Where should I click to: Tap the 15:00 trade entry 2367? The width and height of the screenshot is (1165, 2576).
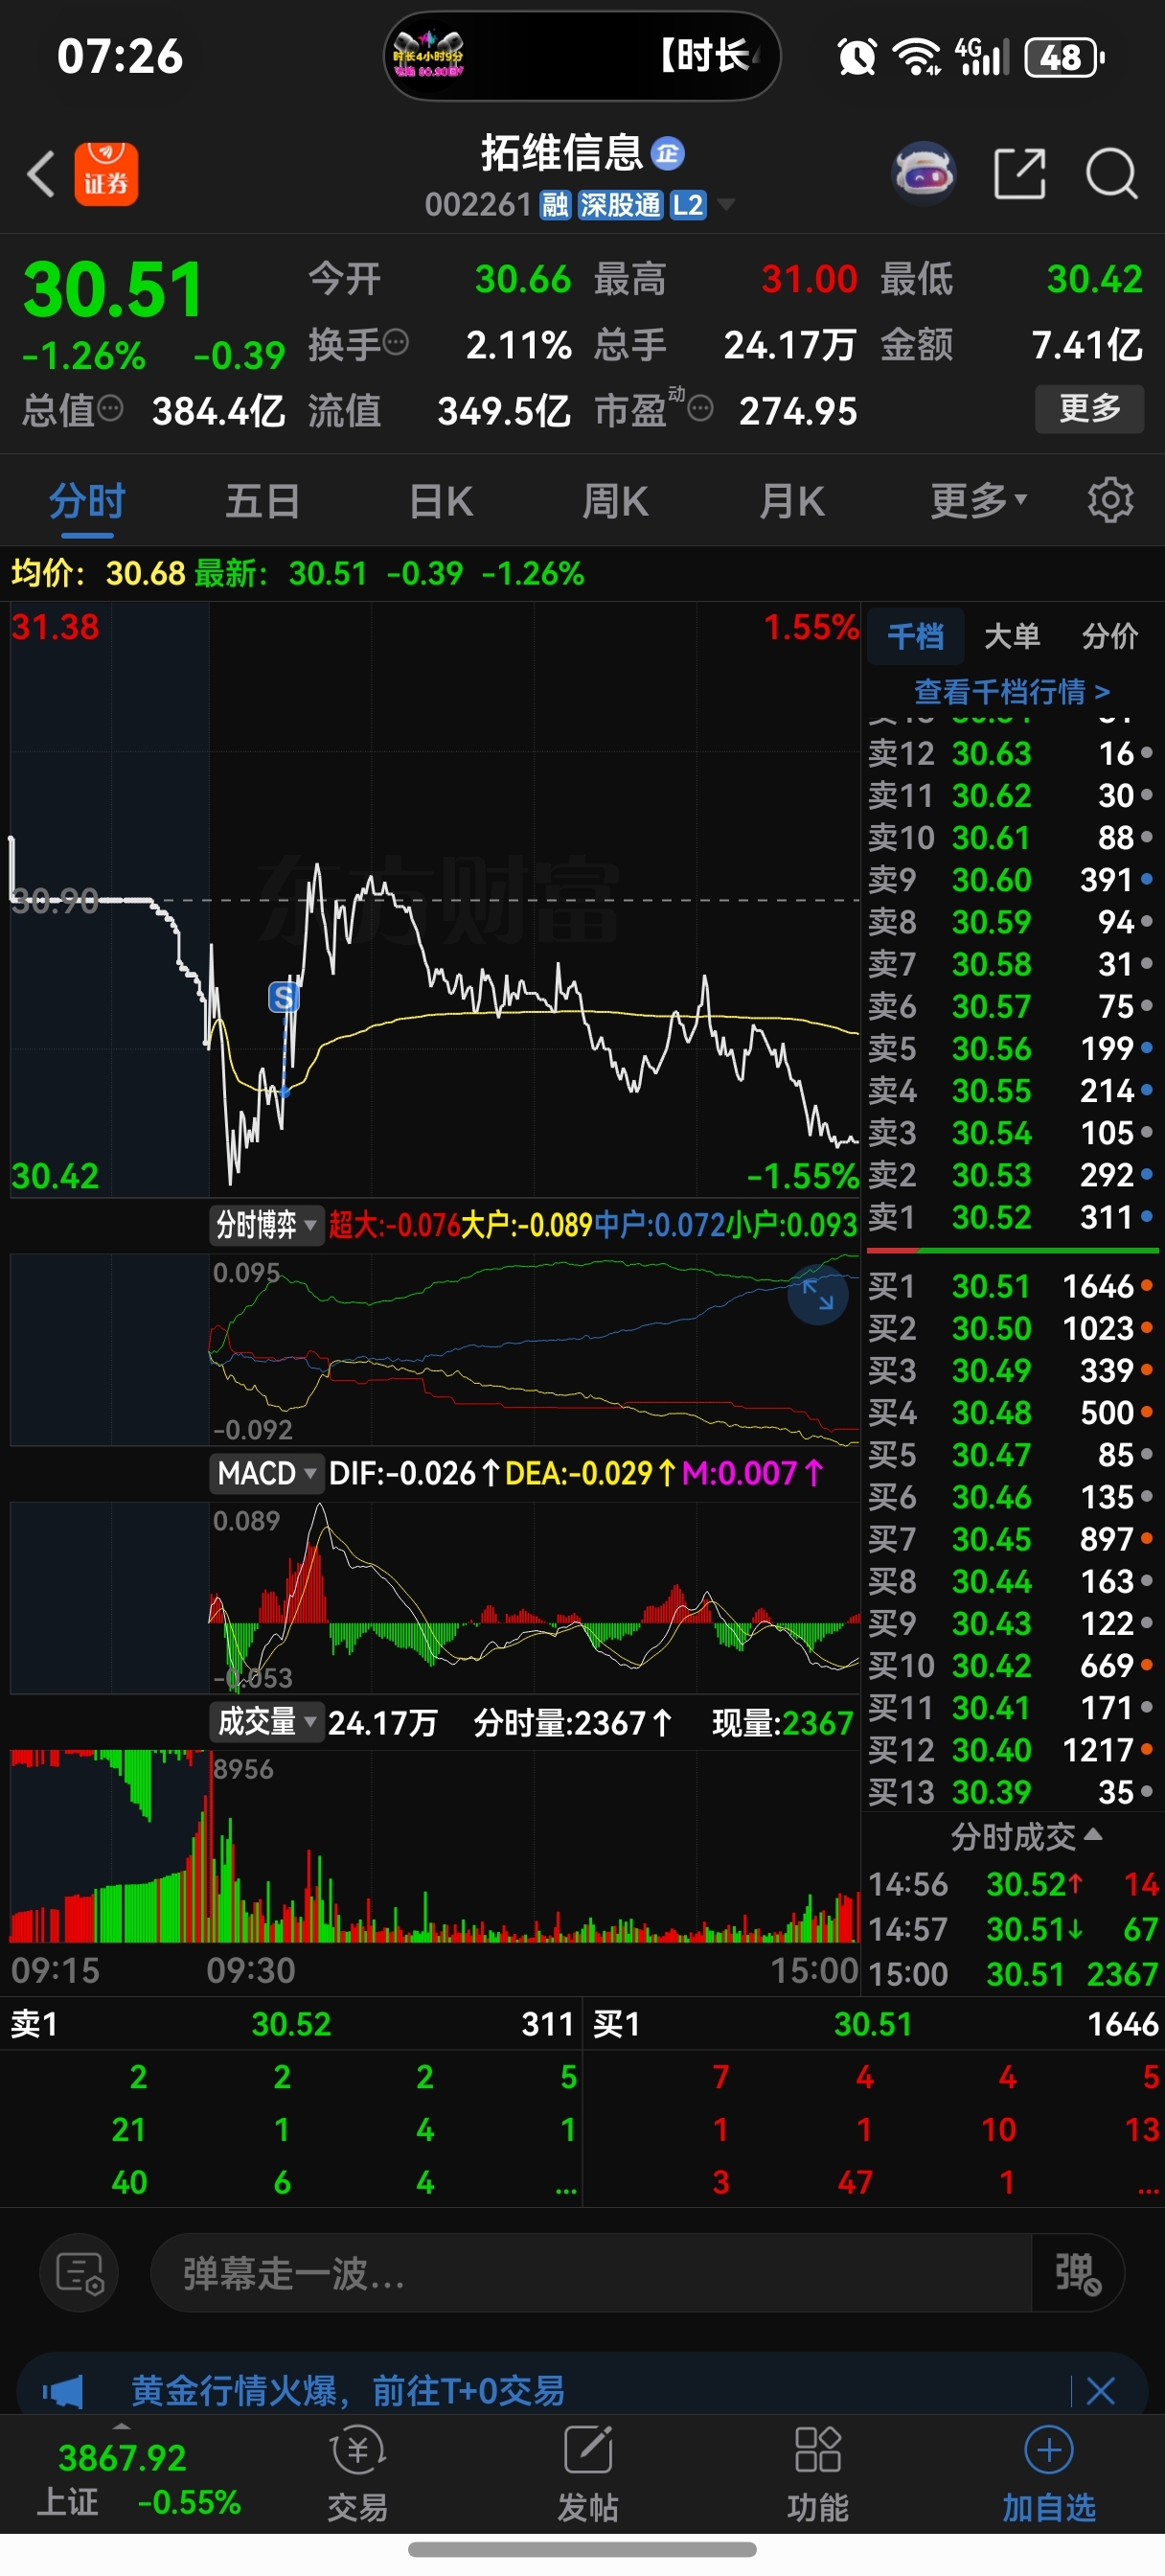click(1013, 1974)
